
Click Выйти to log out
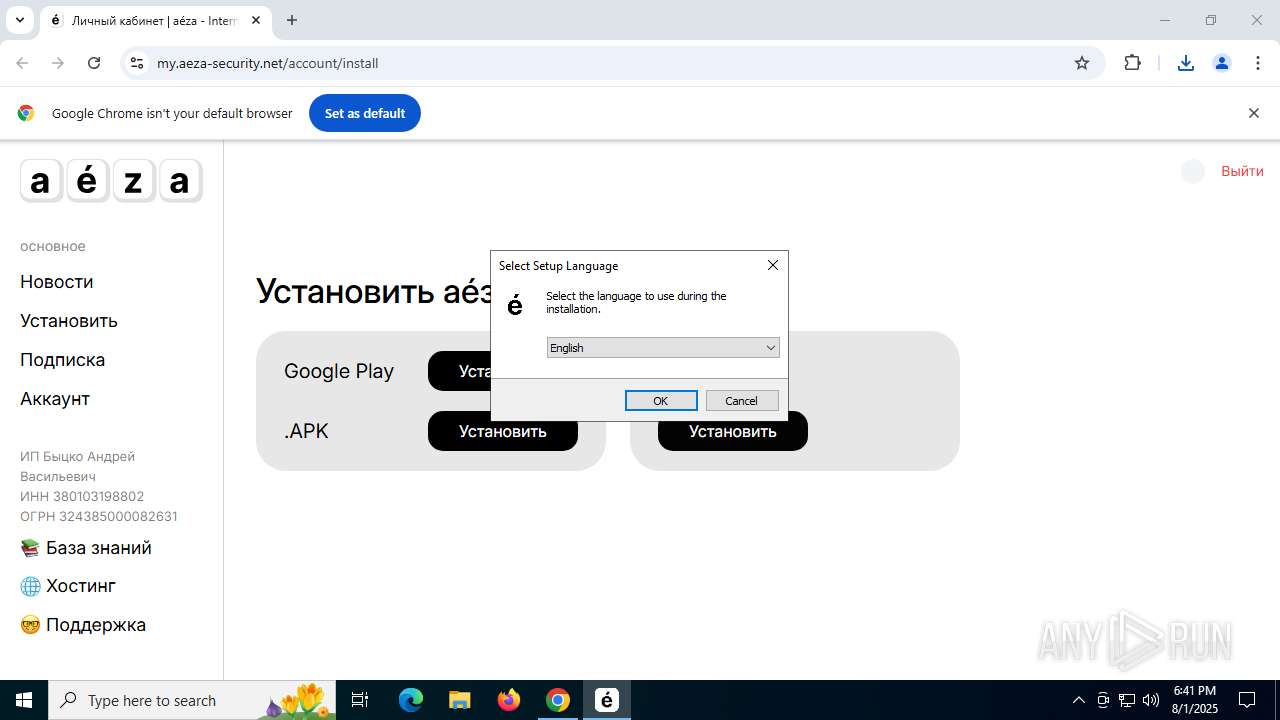click(x=1242, y=171)
